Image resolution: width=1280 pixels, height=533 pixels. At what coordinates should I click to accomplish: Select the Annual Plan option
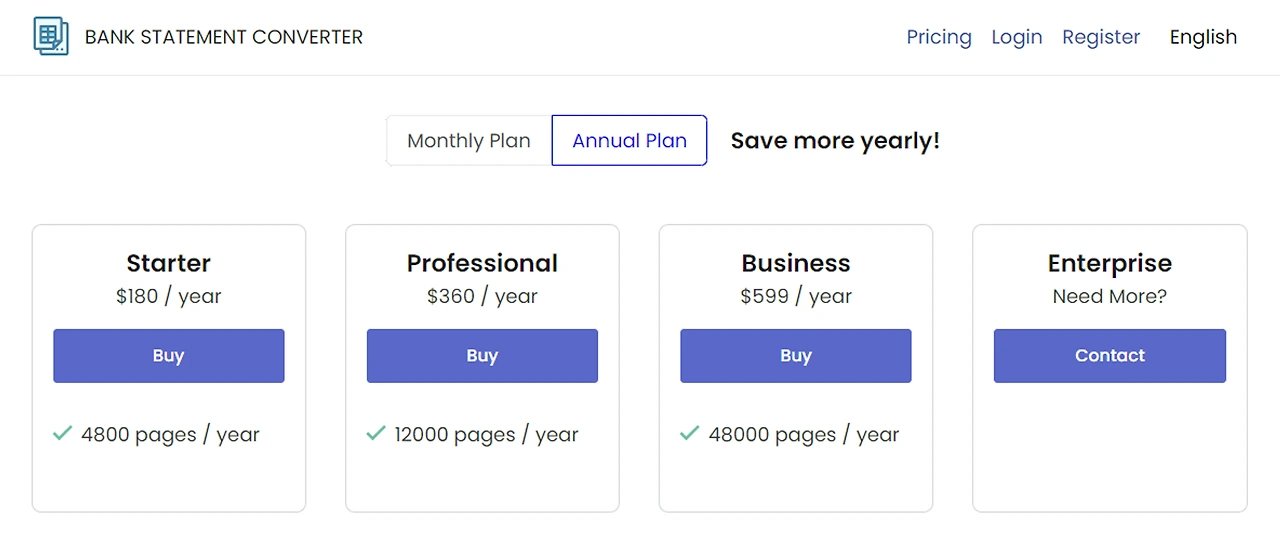coord(629,141)
